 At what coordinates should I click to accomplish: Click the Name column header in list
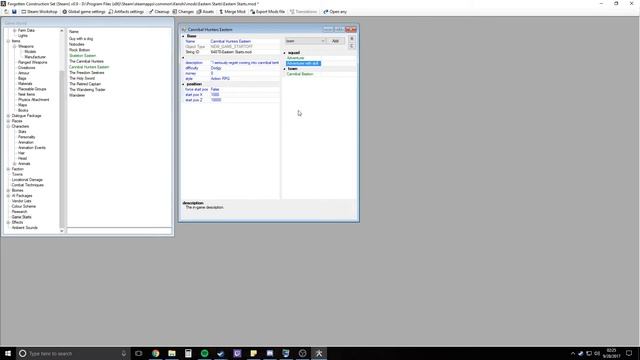(74, 31)
